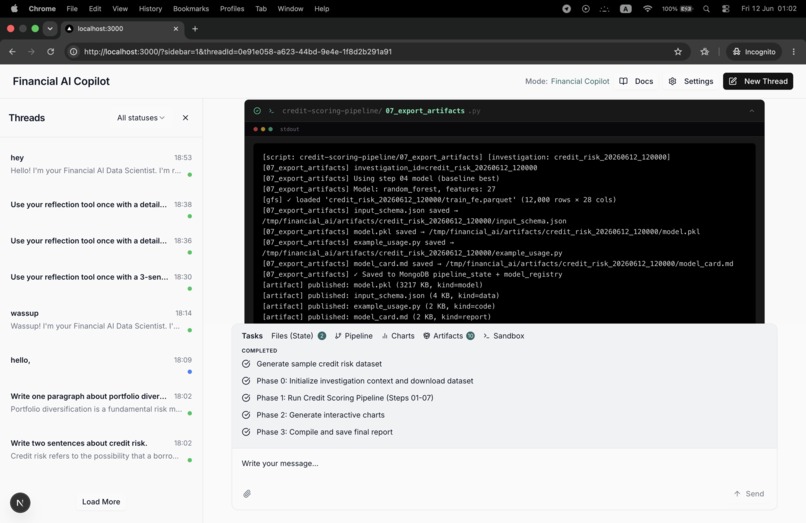Reload the current page
This screenshot has height=523, width=806.
[50, 51]
